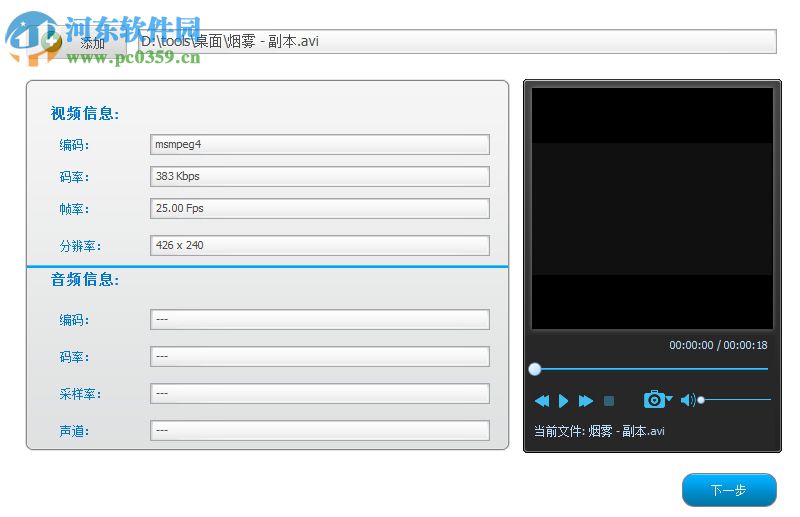Click the 声道 channel field
800x517 pixels.
pos(320,430)
